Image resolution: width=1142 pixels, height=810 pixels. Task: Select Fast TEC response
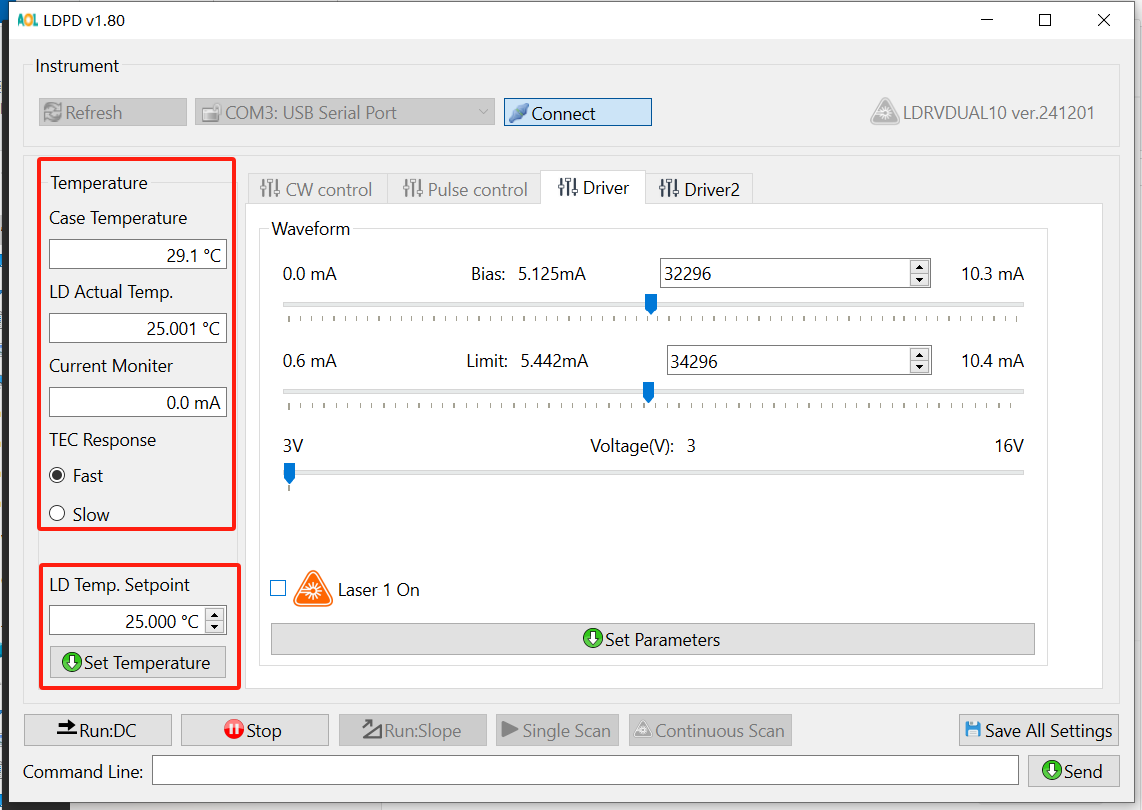click(58, 476)
